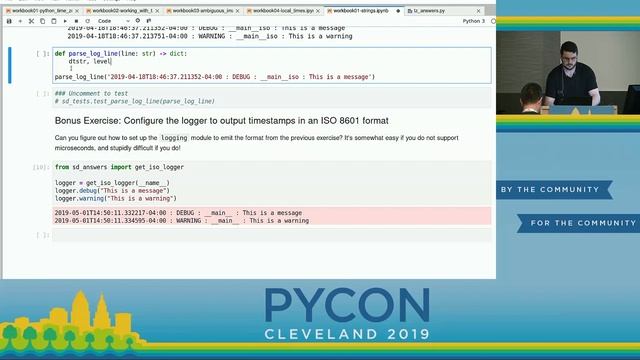Click the kernel status circle indicator

click(493, 21)
